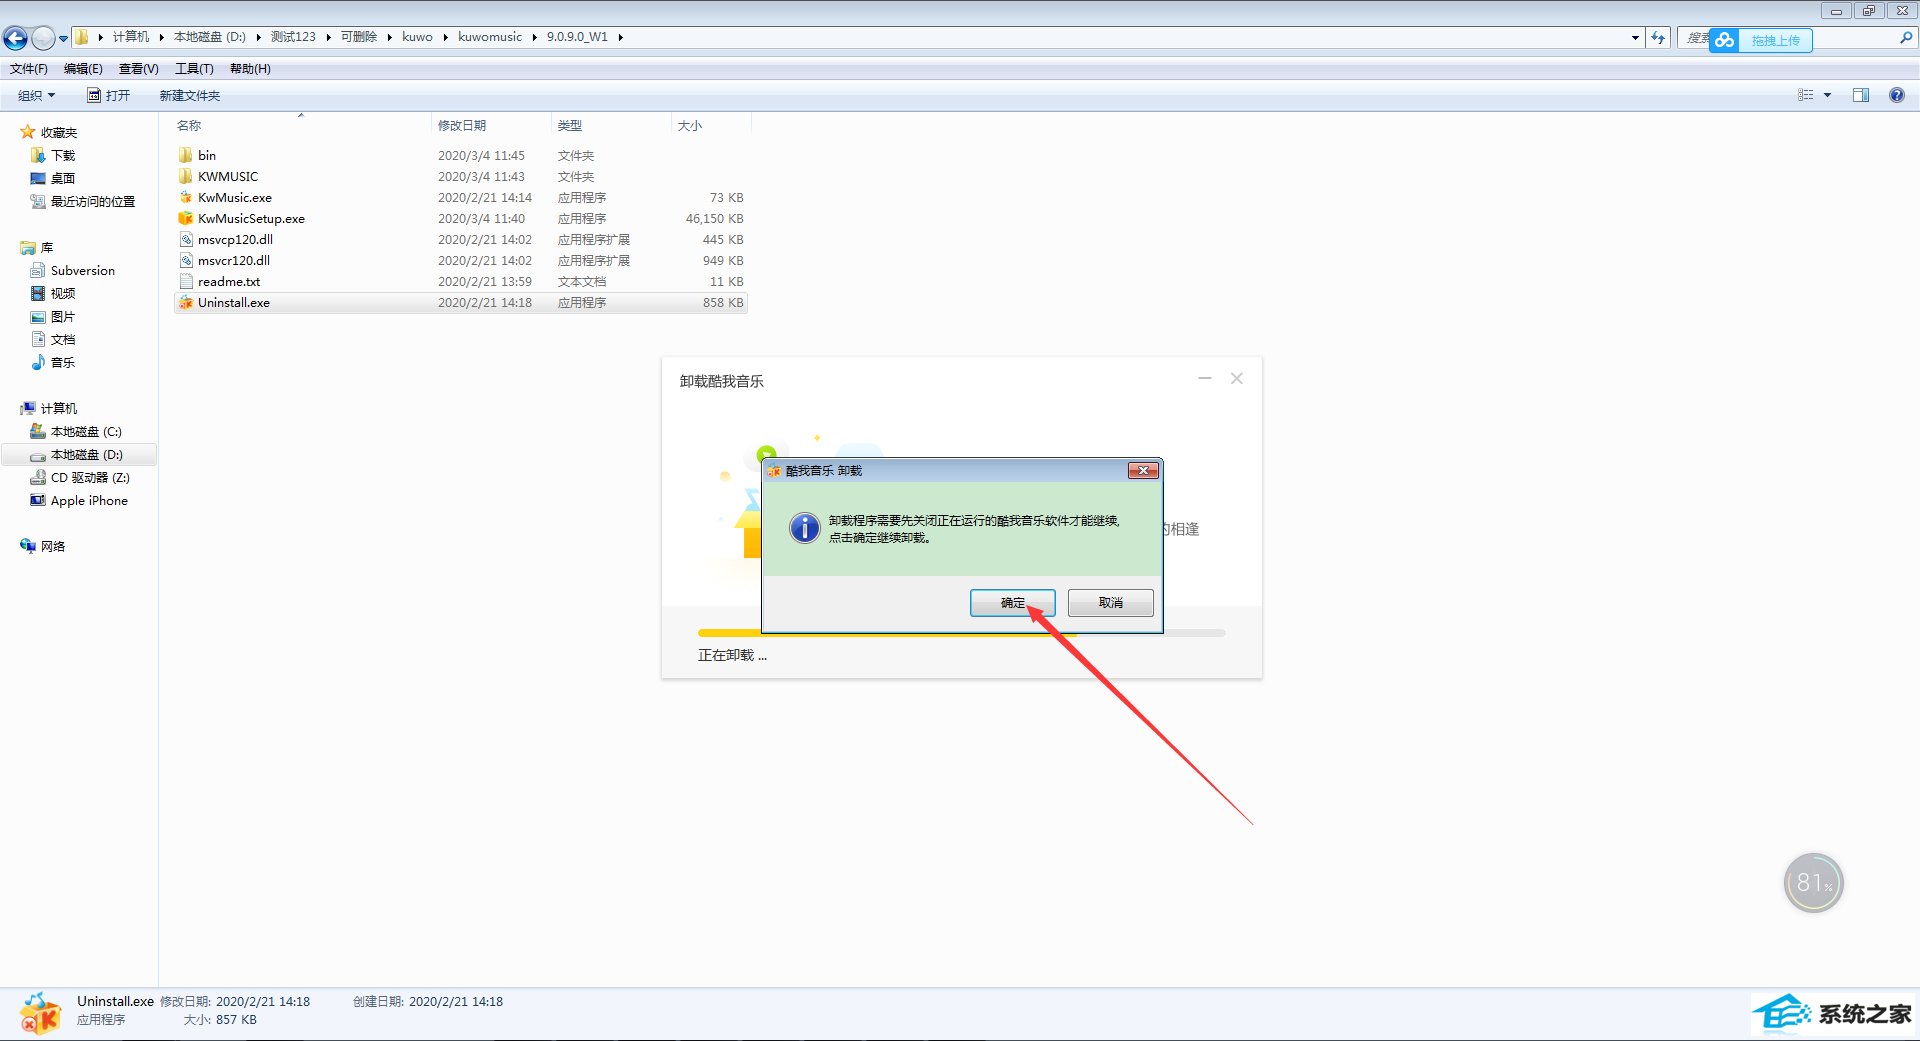
Task: Click the 确定 button in uninstall dialog
Action: tap(1012, 602)
